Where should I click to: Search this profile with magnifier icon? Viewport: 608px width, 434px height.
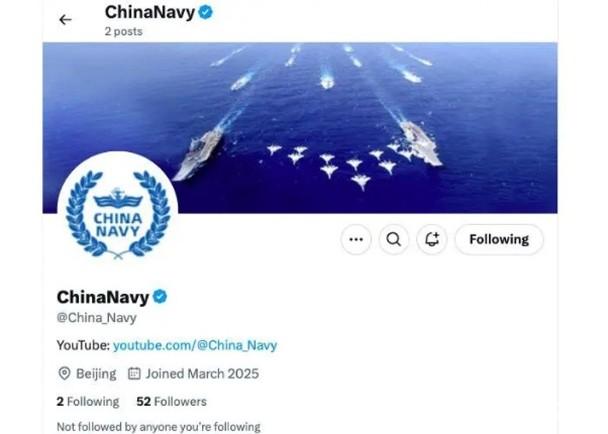tap(394, 239)
